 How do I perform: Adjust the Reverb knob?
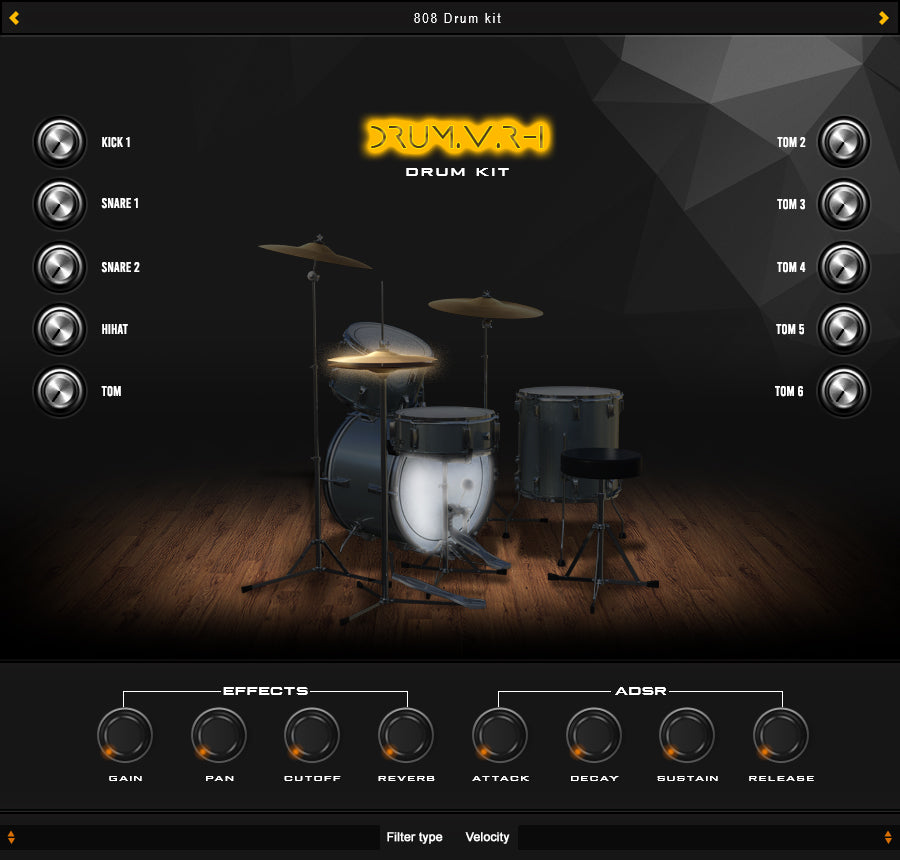click(x=406, y=735)
